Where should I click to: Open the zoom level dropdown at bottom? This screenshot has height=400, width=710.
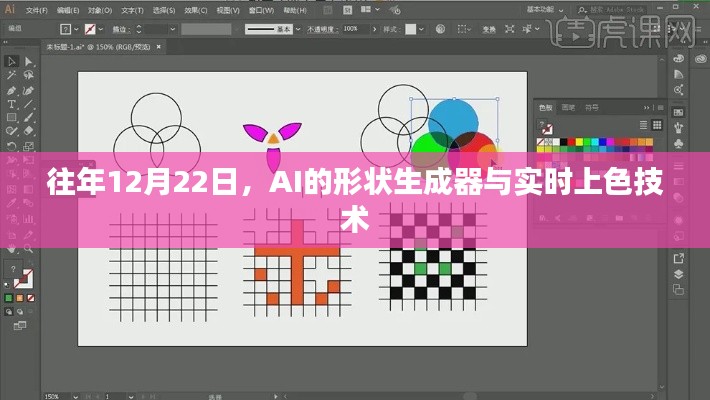point(75,396)
